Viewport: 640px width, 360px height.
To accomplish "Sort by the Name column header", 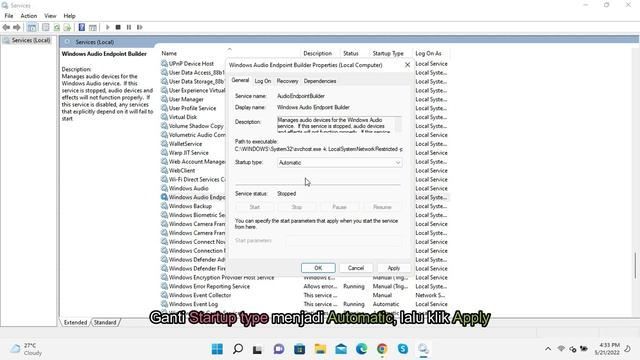I will pos(169,53).
